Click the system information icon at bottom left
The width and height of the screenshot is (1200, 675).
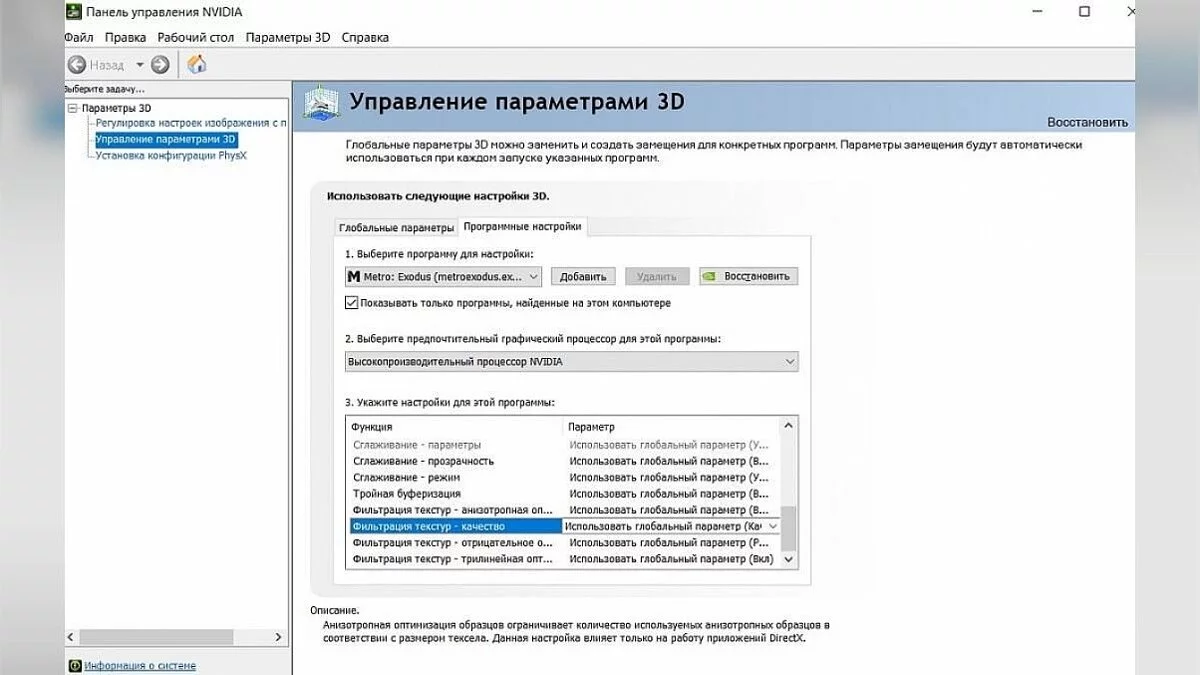click(x=75, y=665)
